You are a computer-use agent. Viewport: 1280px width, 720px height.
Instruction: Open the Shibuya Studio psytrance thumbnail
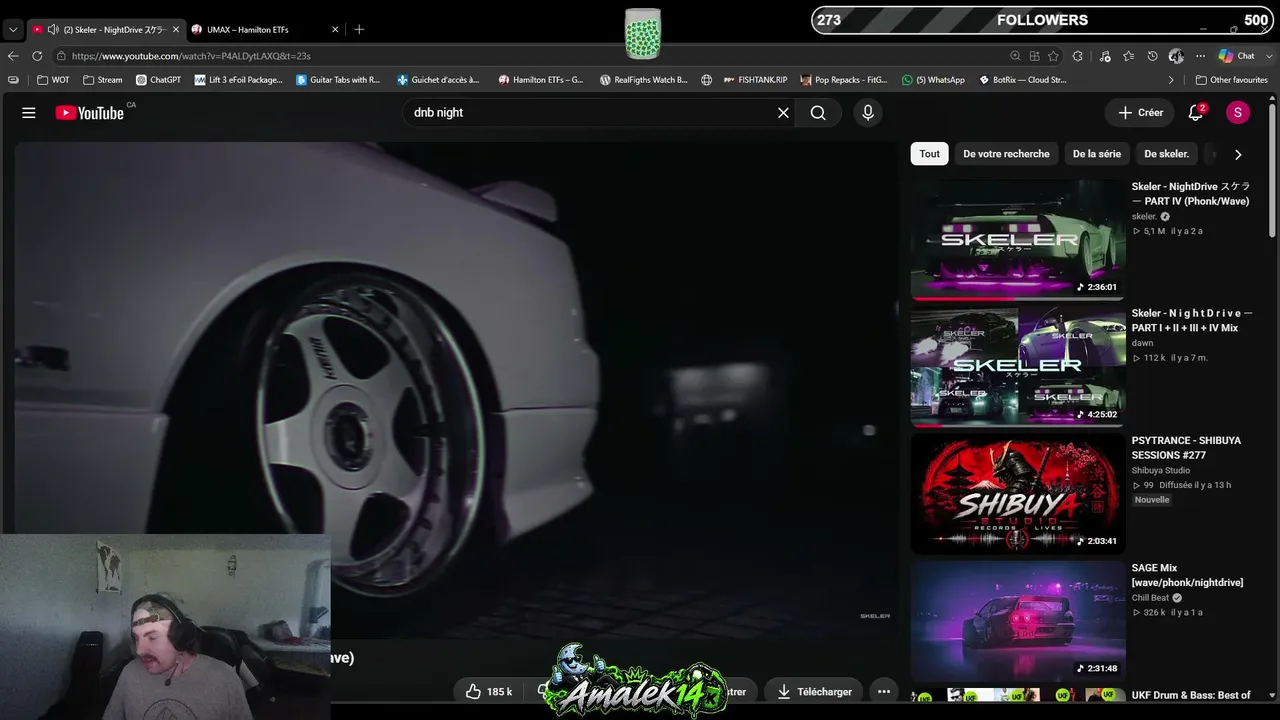tap(1018, 493)
